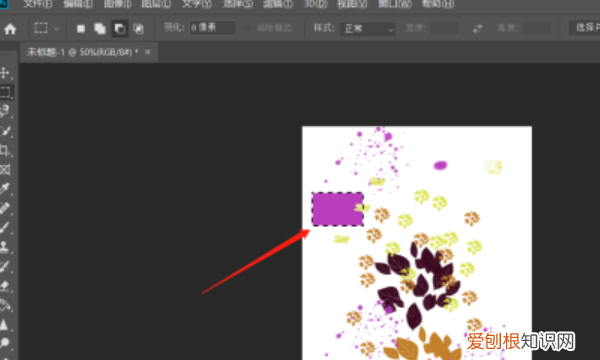Select Intersect with Selection mode icon
Viewport: 600px width, 360px height.
(138, 29)
